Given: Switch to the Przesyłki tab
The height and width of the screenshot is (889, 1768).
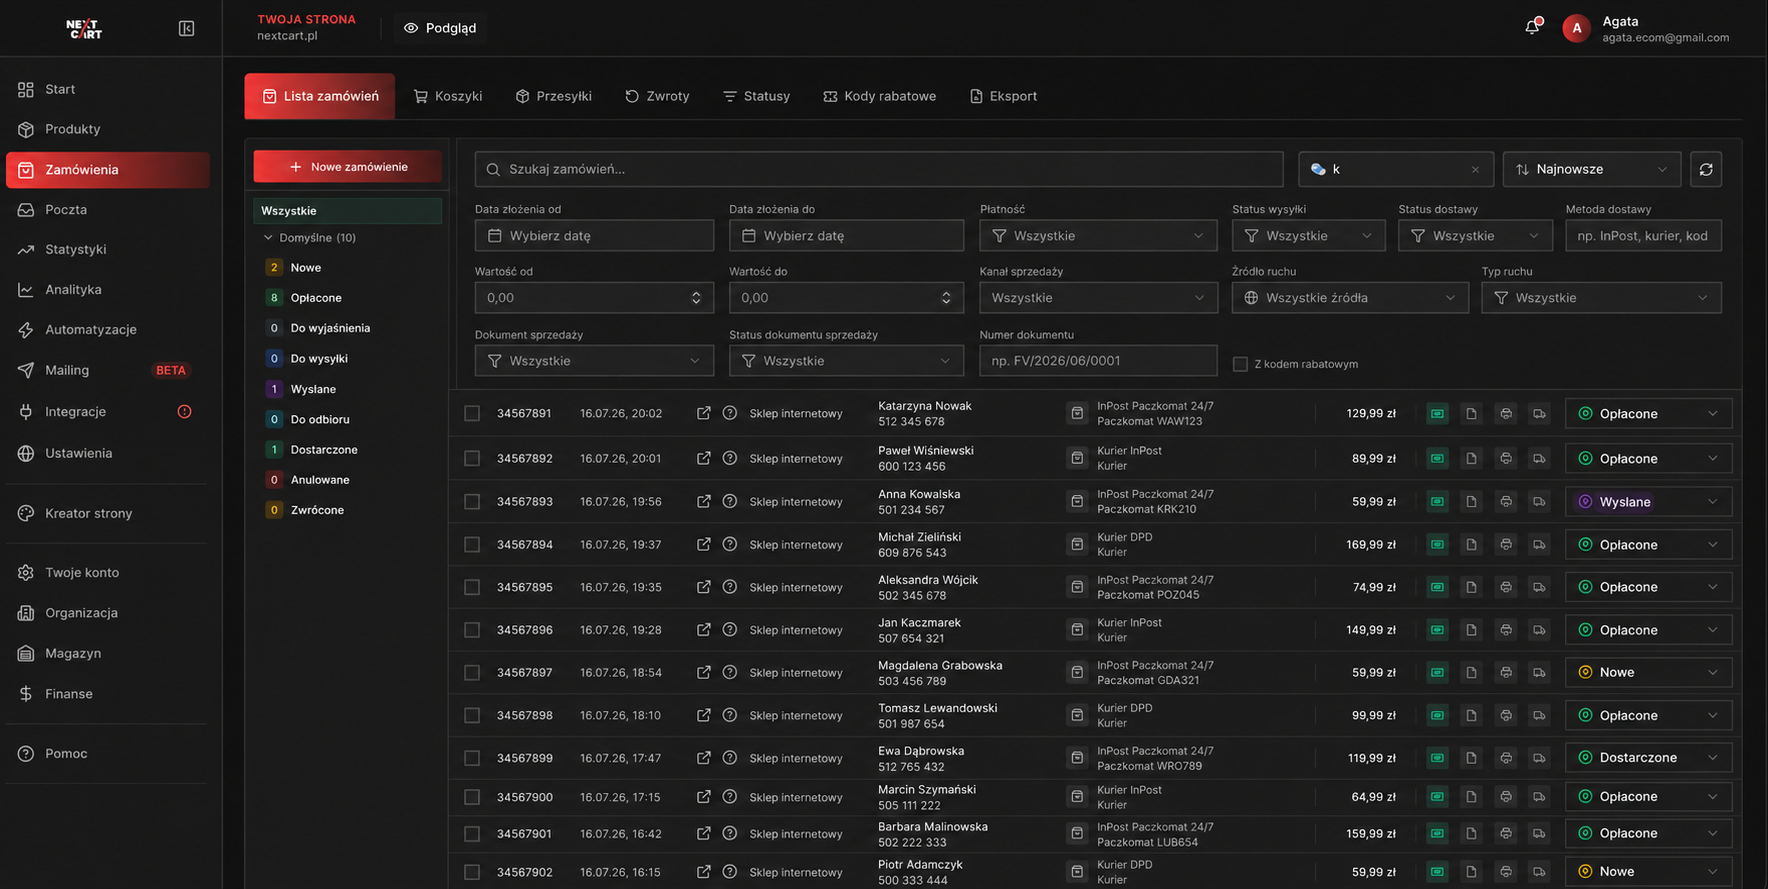Looking at the screenshot, I should (554, 96).
